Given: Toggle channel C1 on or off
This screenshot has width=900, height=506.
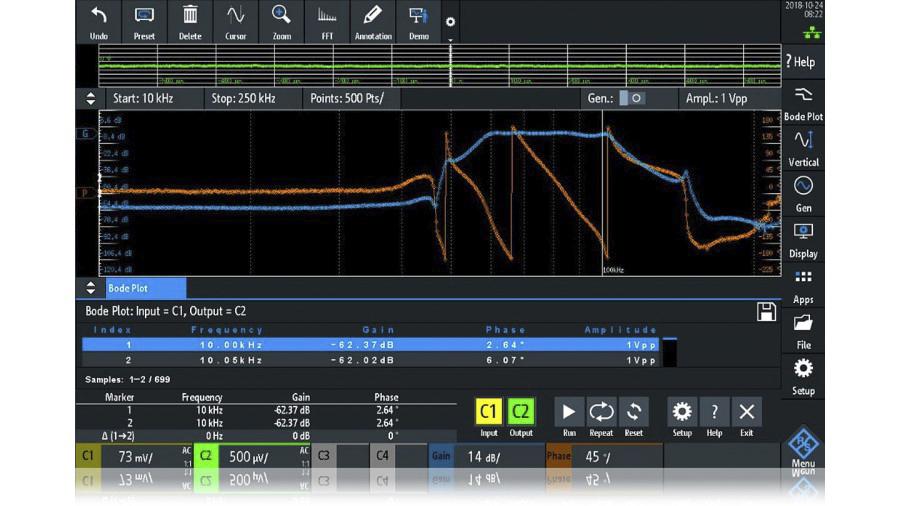Looking at the screenshot, I should [x=88, y=456].
